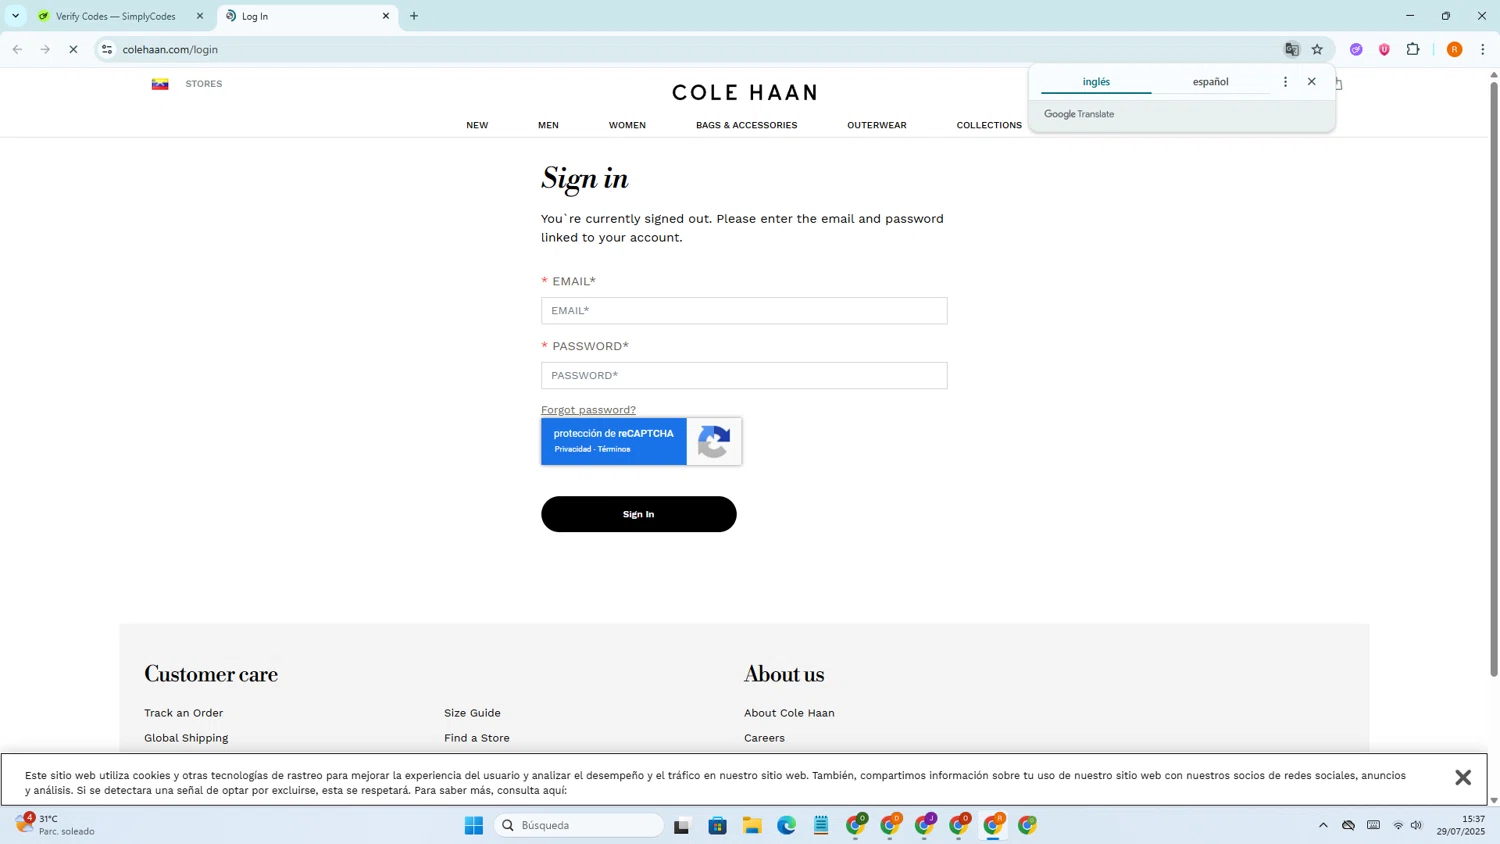Open the Windows Start menu

[x=474, y=825]
